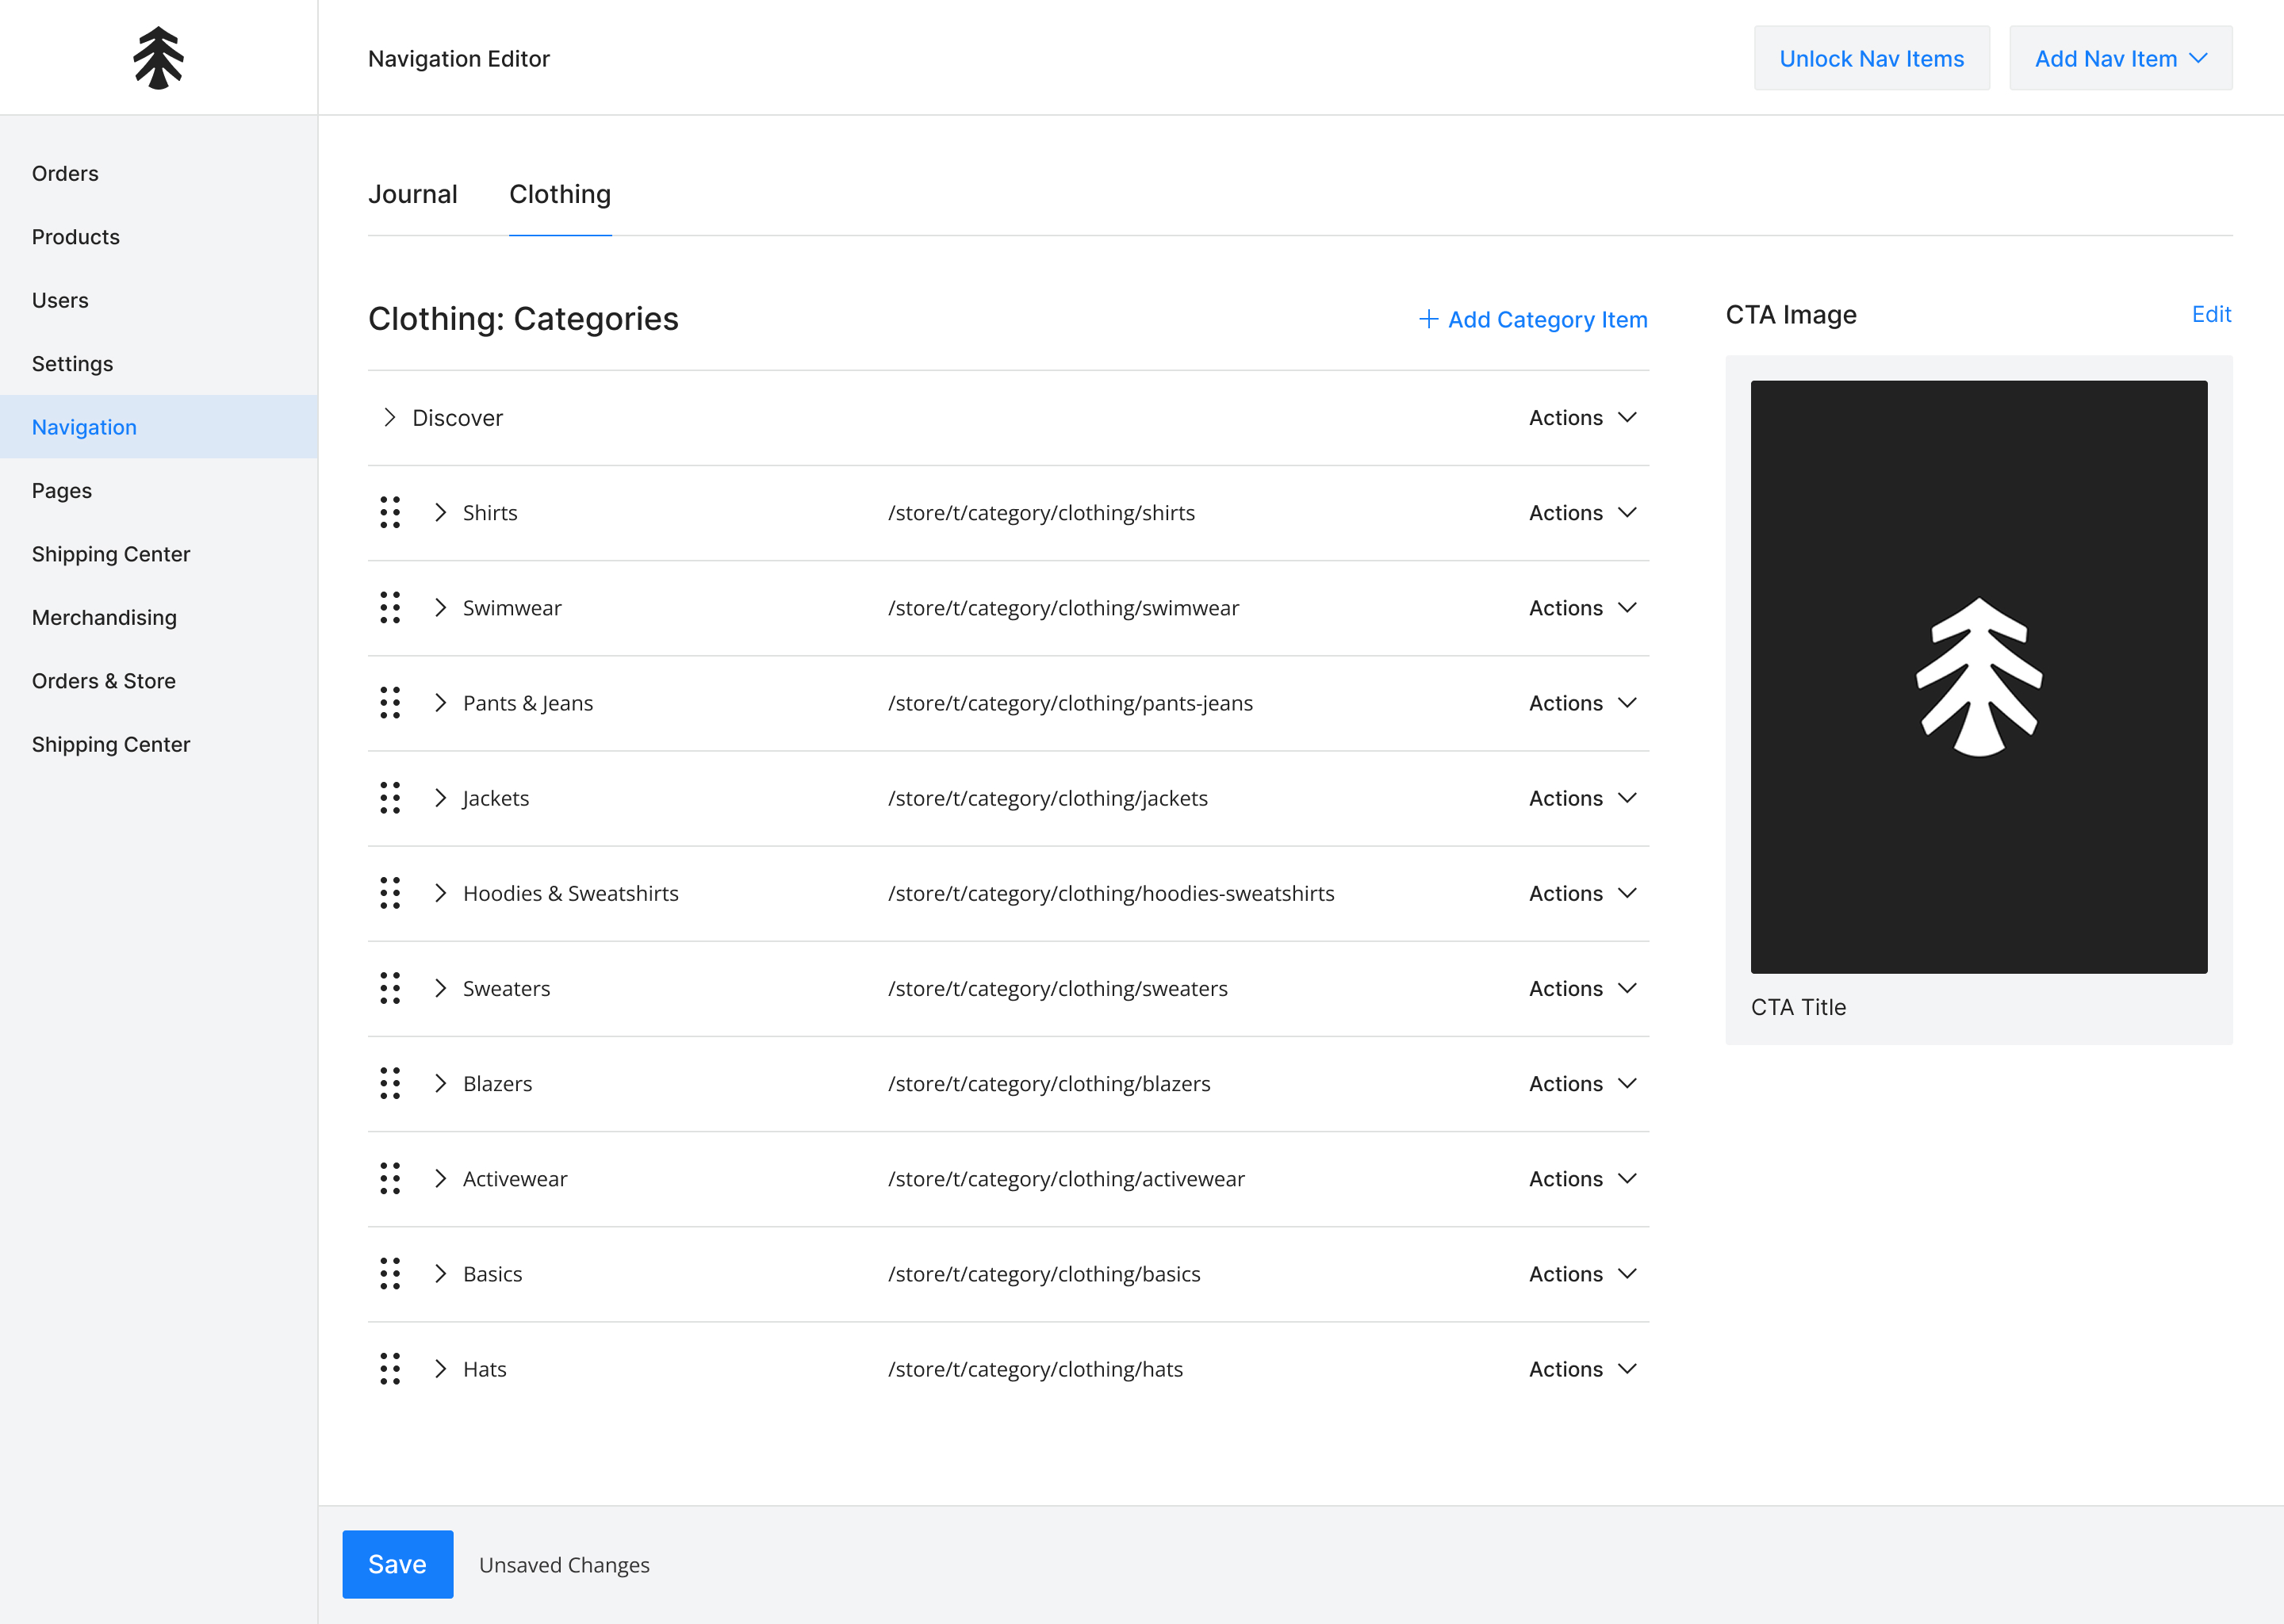This screenshot has width=2284, height=1624.
Task: Click the plus icon for Add Category Item
Action: pos(1428,319)
